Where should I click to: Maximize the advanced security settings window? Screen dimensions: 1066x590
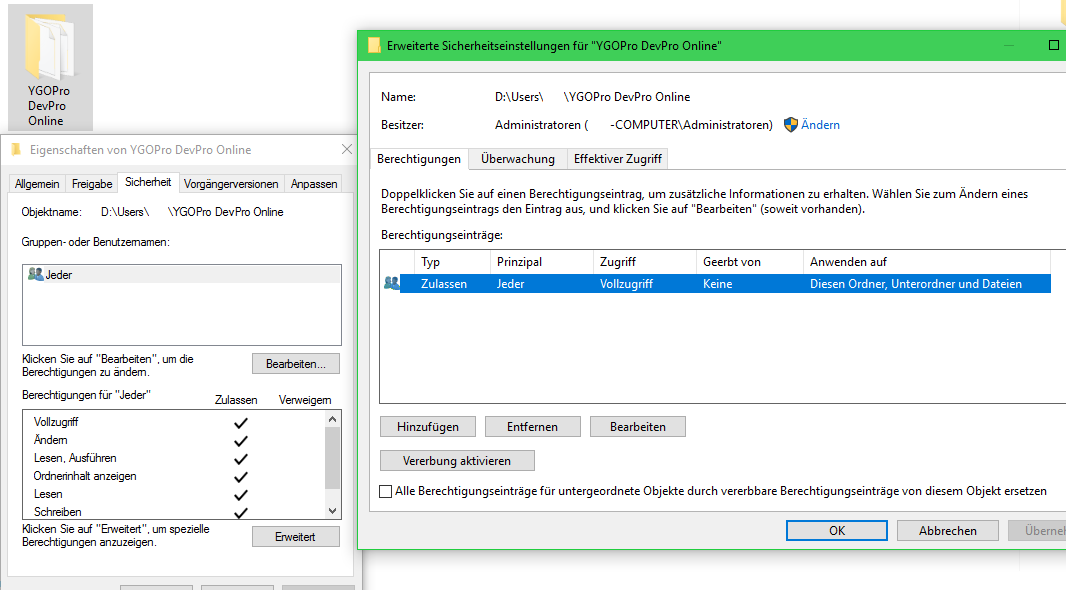[x=1054, y=45]
